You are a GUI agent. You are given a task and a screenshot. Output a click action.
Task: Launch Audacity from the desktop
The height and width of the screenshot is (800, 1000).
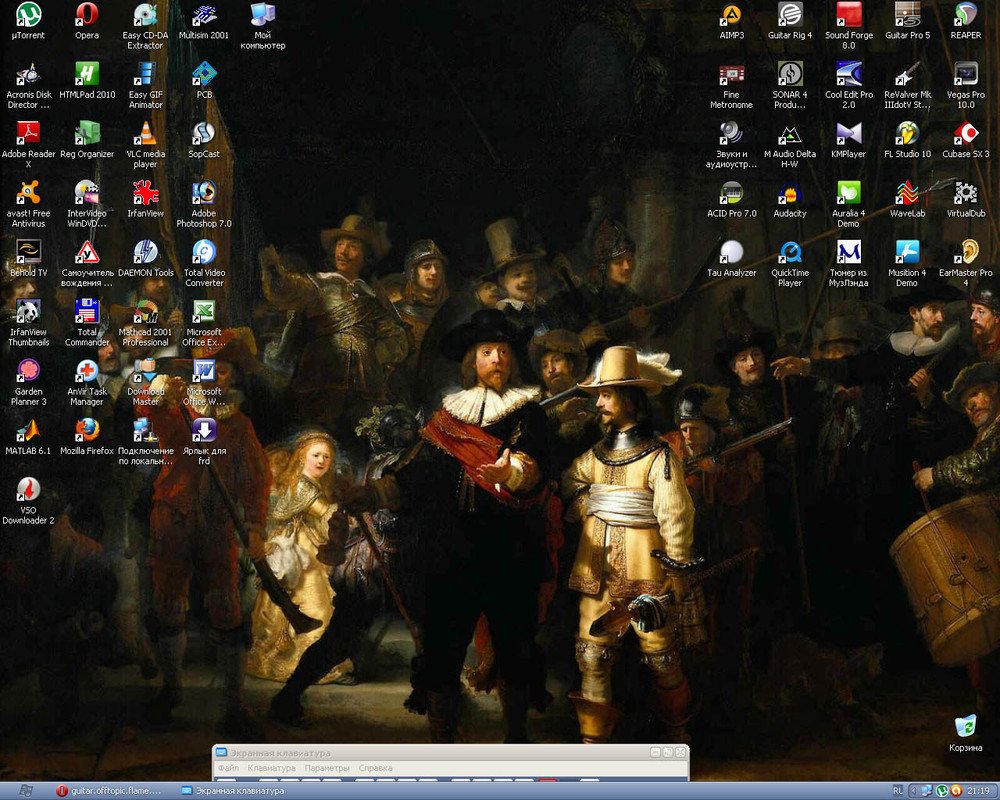[790, 199]
